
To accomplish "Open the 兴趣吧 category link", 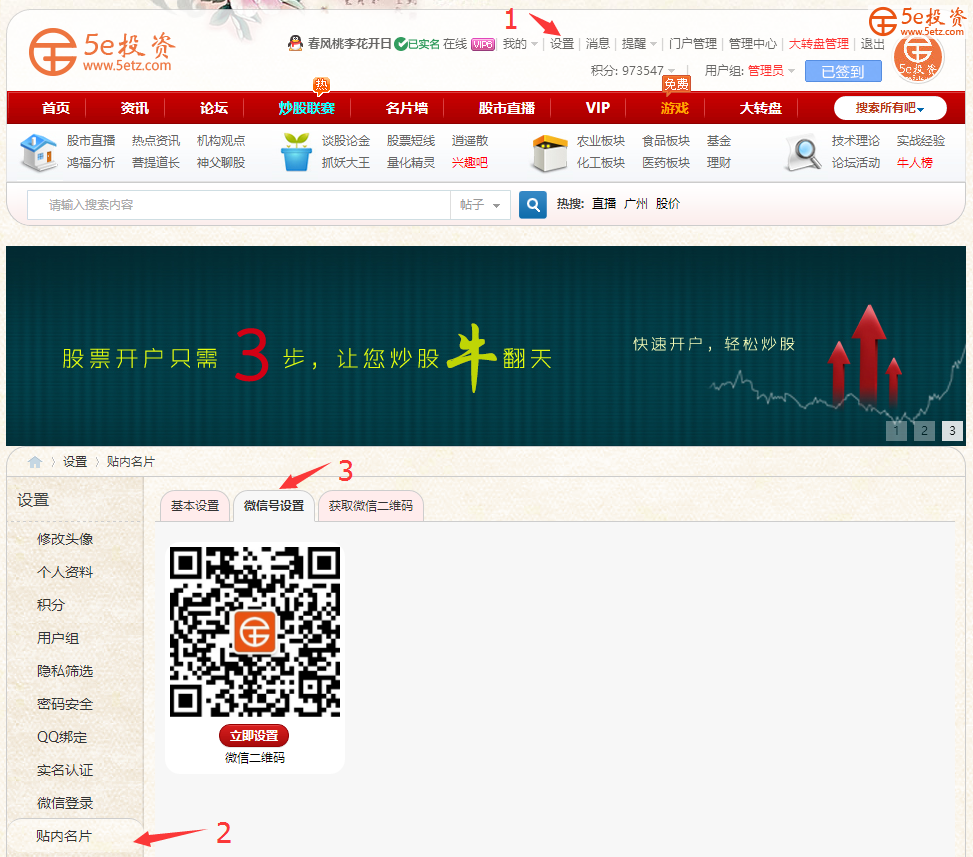I will (470, 163).
